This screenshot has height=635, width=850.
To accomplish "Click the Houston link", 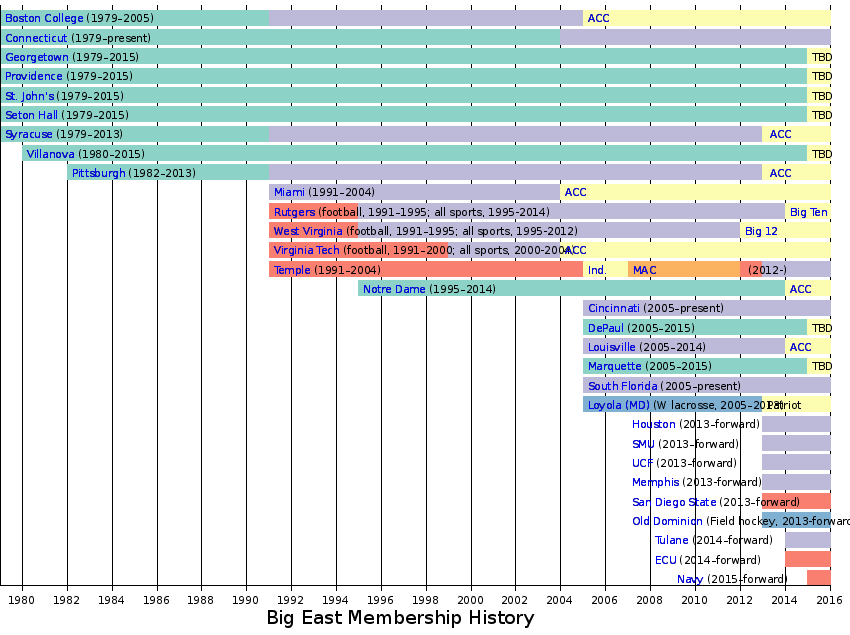I will [x=654, y=424].
